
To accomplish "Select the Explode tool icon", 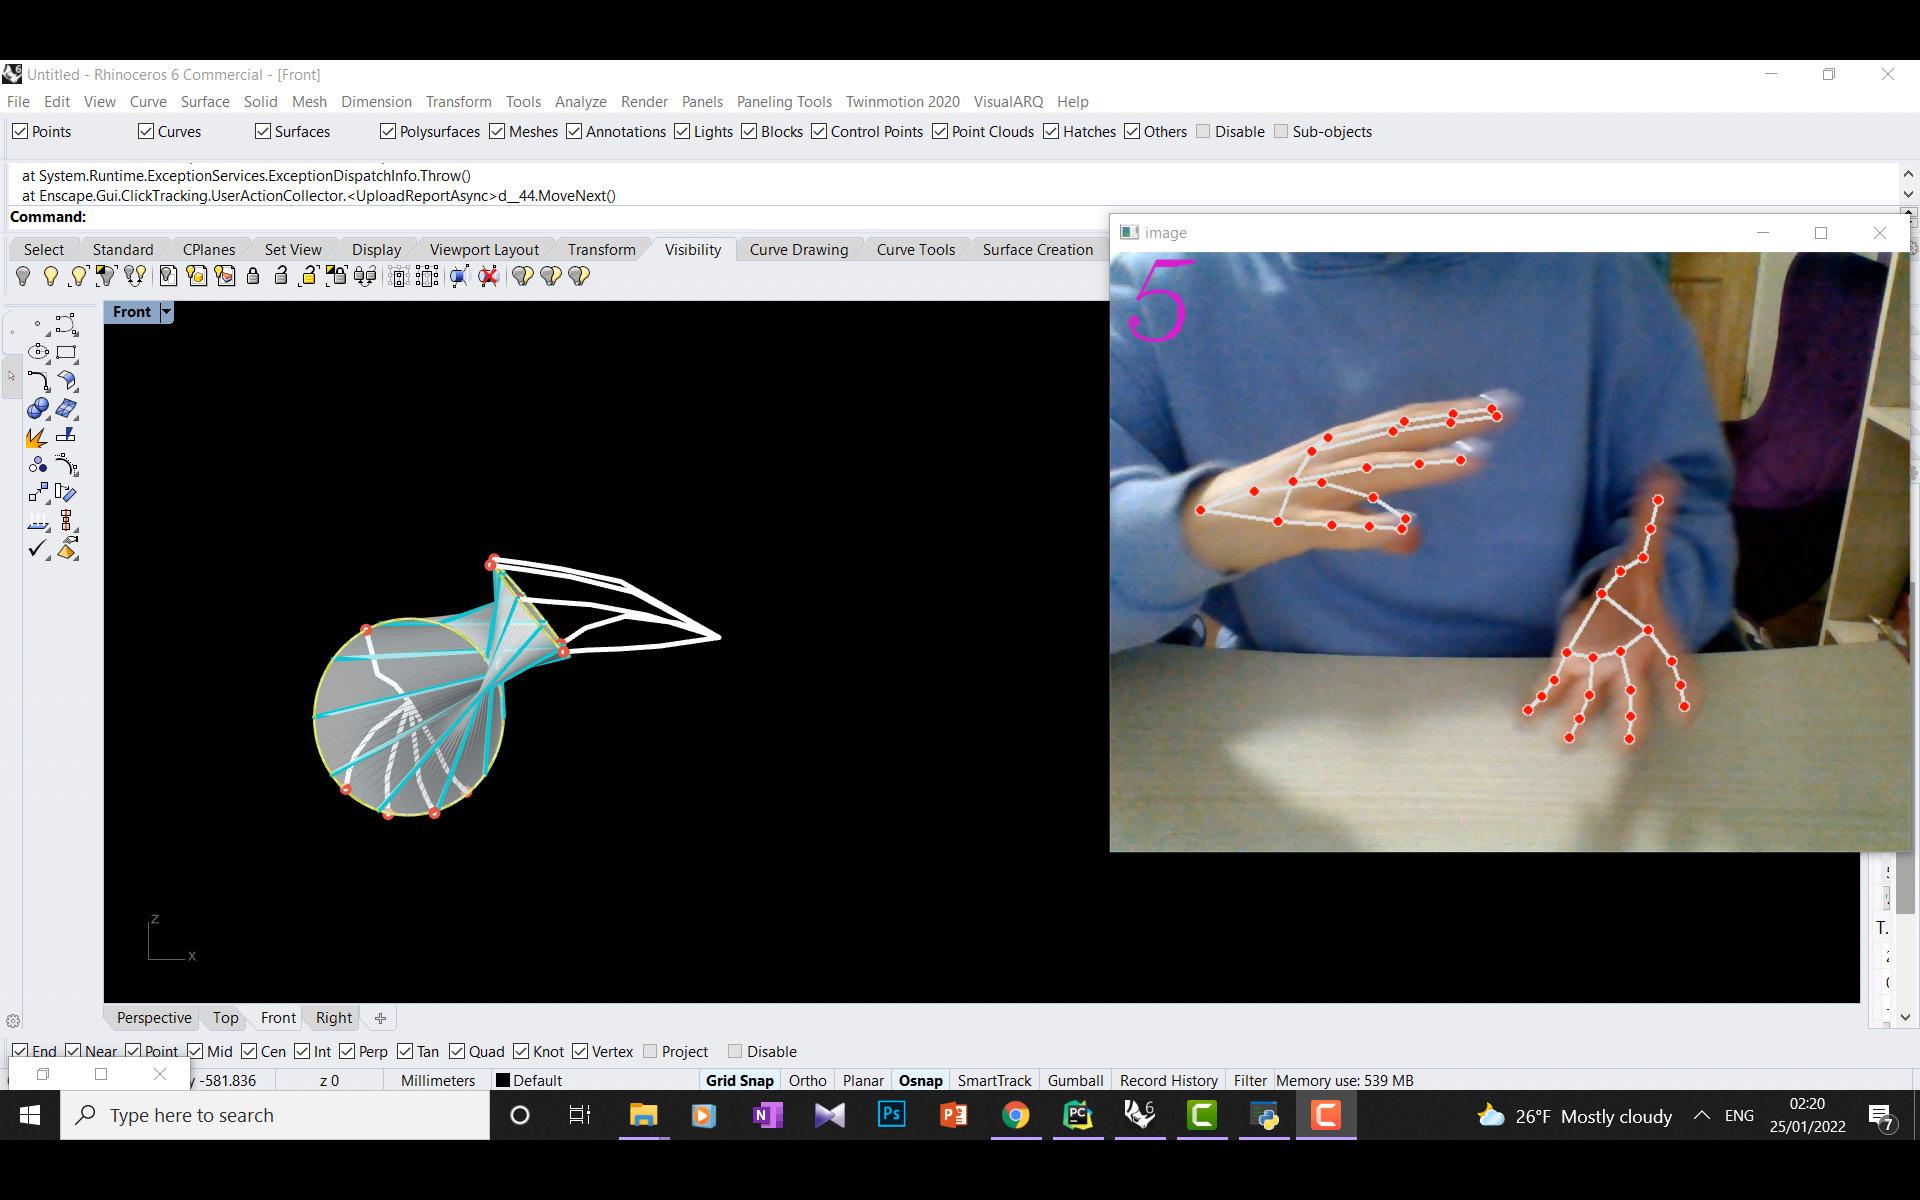I will point(36,437).
